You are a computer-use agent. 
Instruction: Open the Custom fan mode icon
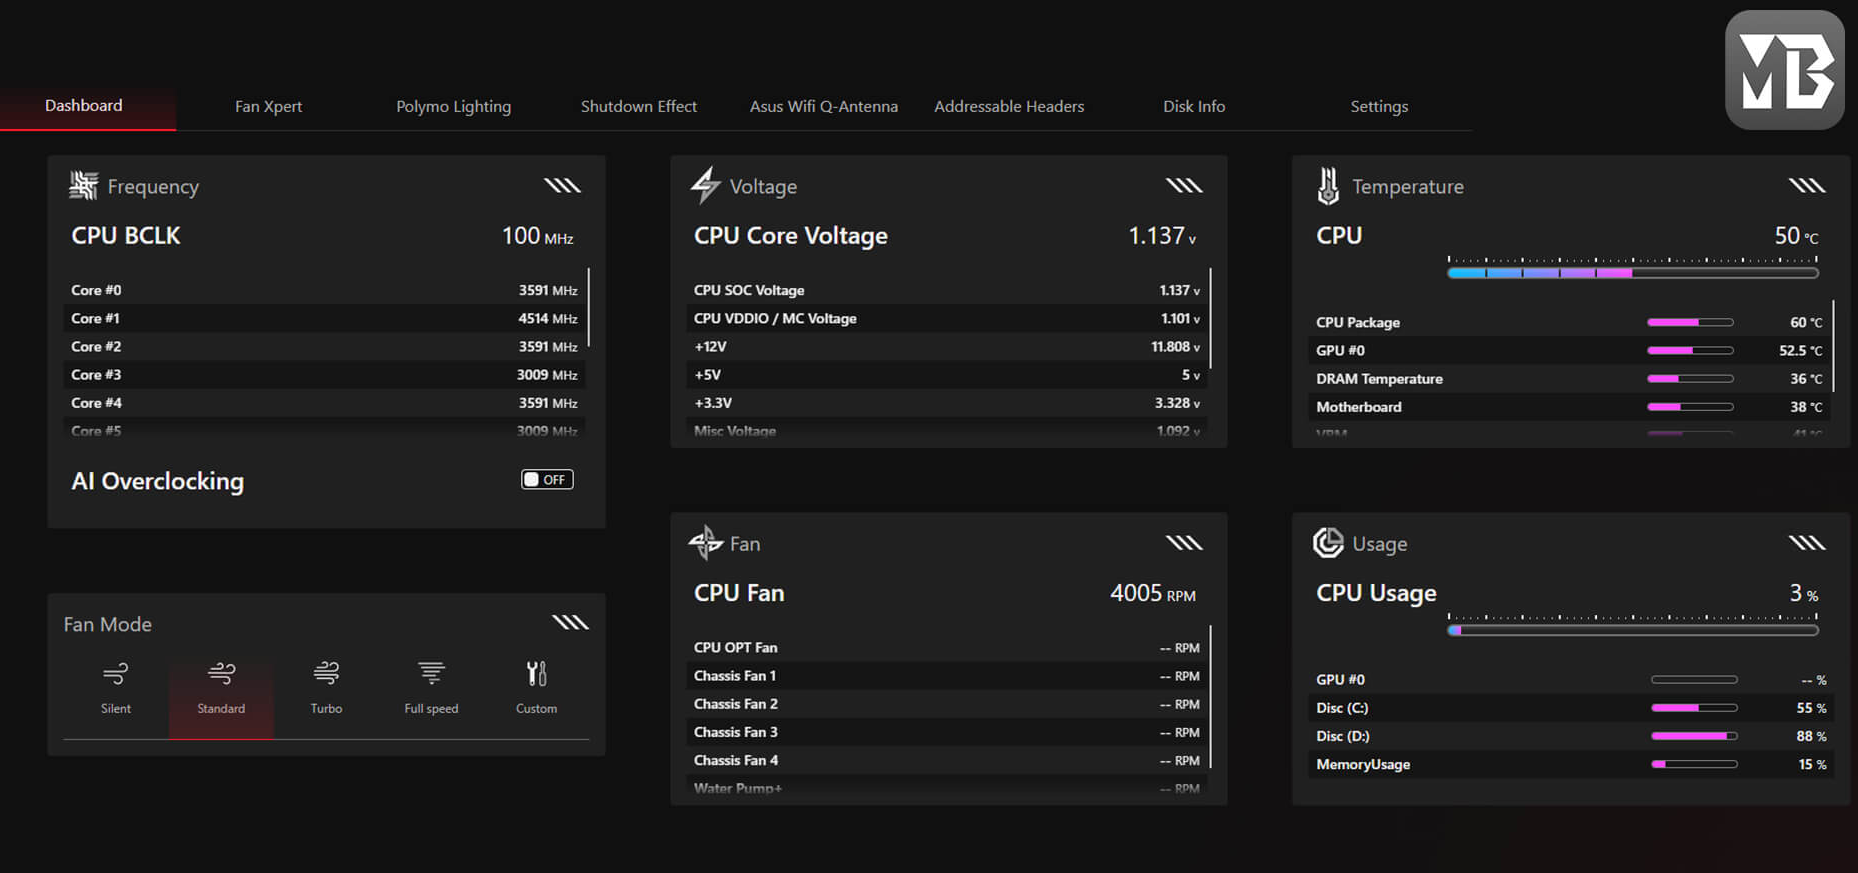[x=536, y=675]
